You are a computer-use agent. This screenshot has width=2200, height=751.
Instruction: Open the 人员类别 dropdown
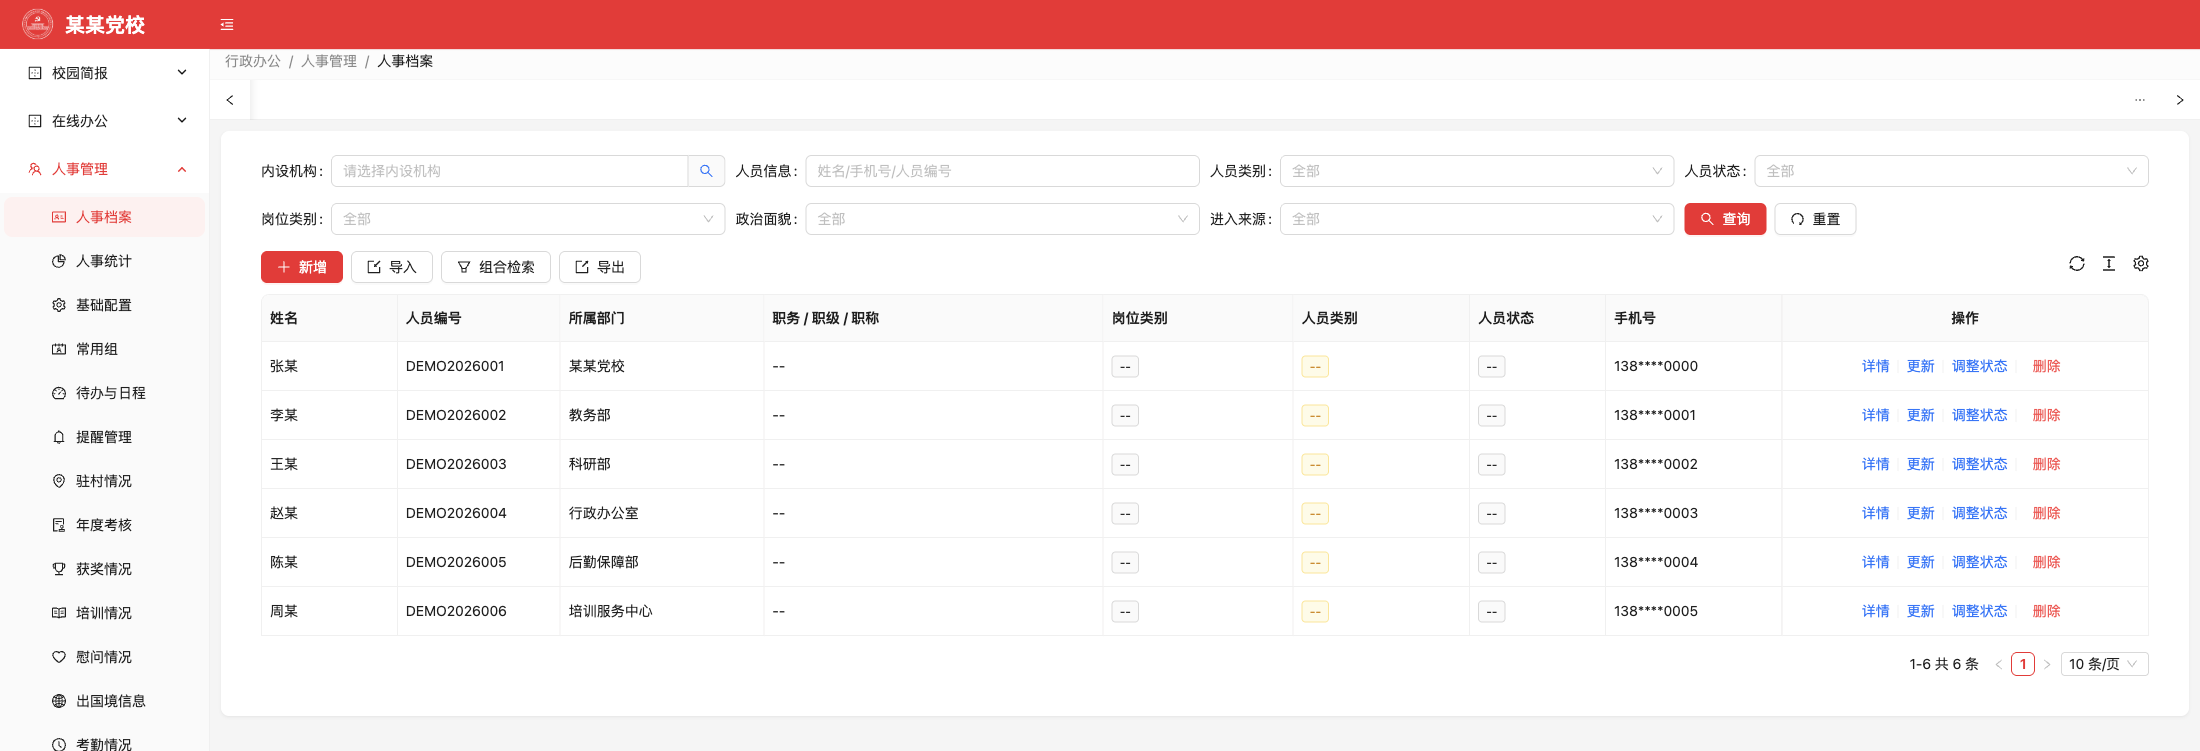coord(1477,171)
